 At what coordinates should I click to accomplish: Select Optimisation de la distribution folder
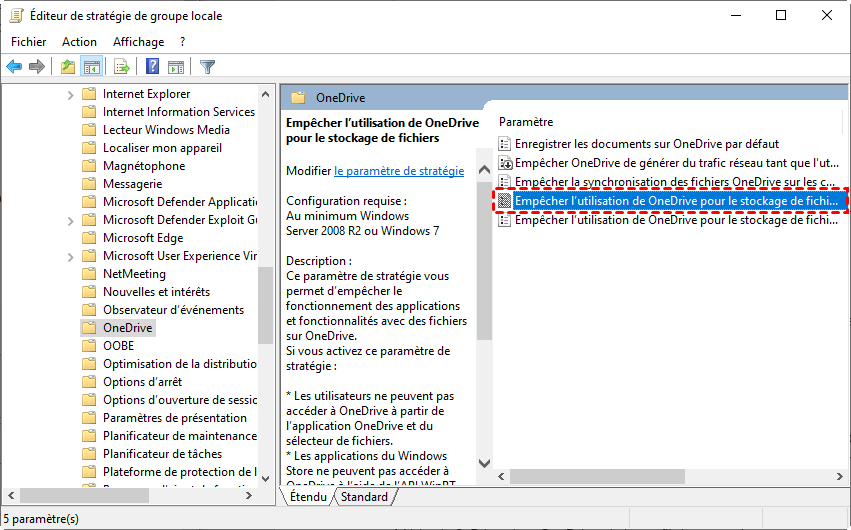coord(180,363)
